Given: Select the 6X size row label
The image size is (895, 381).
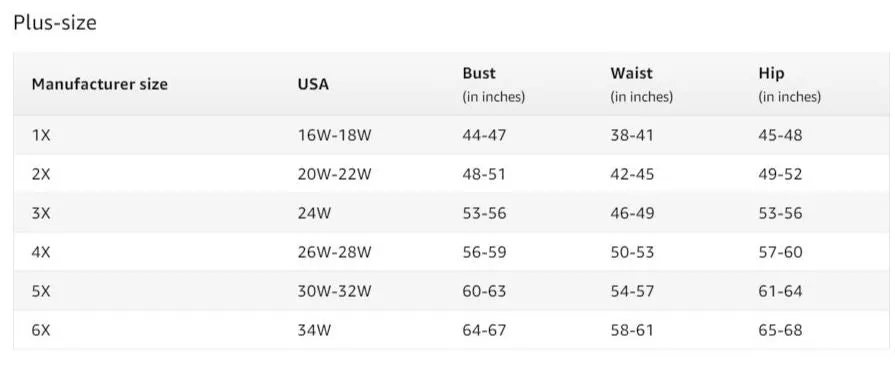Looking at the screenshot, I should tap(41, 330).
